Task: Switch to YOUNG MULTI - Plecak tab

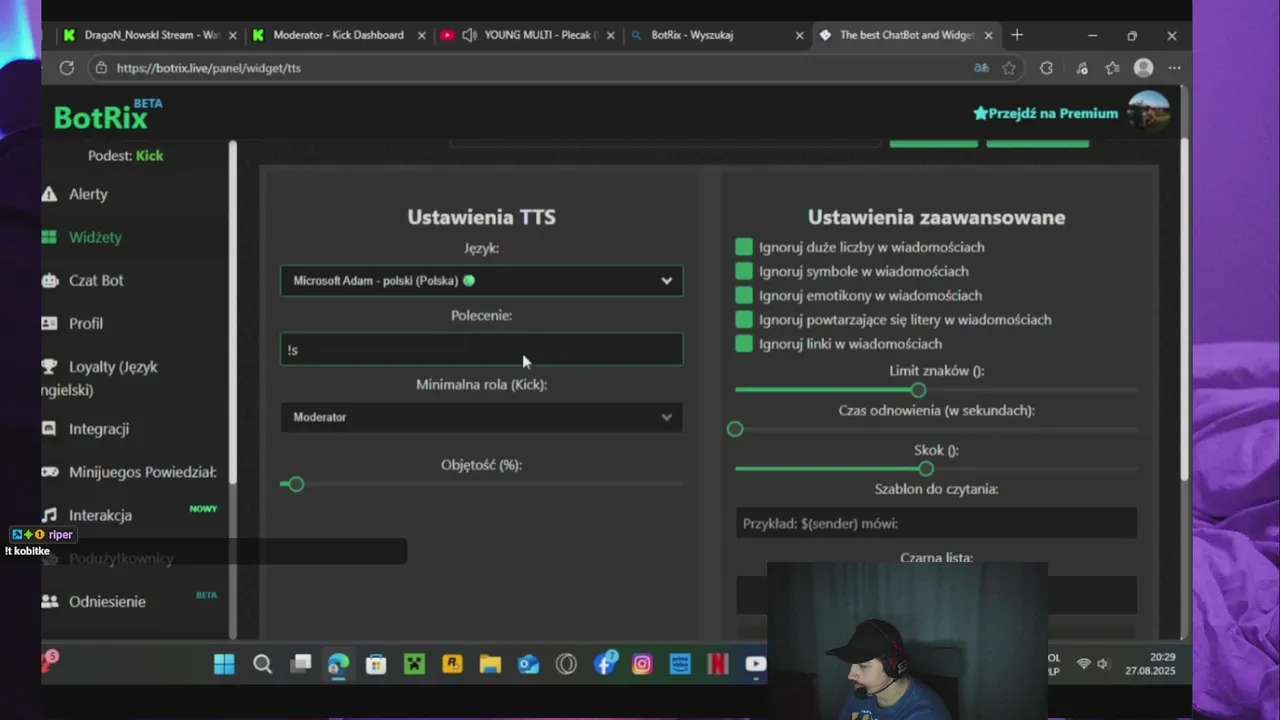Action: pyautogui.click(x=528, y=35)
